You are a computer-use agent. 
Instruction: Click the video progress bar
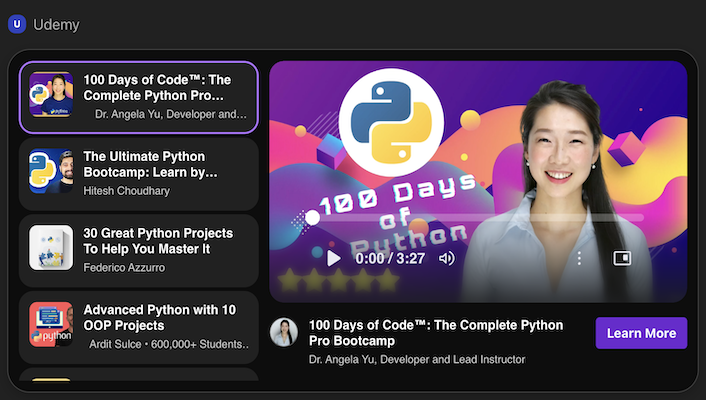click(x=478, y=217)
